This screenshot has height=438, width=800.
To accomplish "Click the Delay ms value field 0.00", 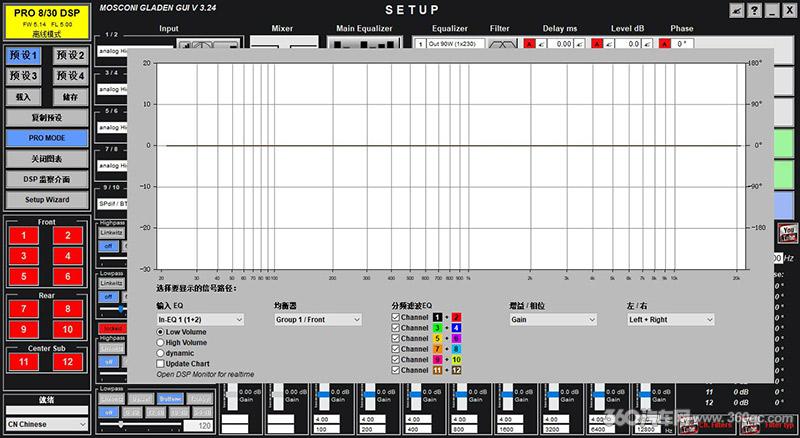I will click(560, 44).
